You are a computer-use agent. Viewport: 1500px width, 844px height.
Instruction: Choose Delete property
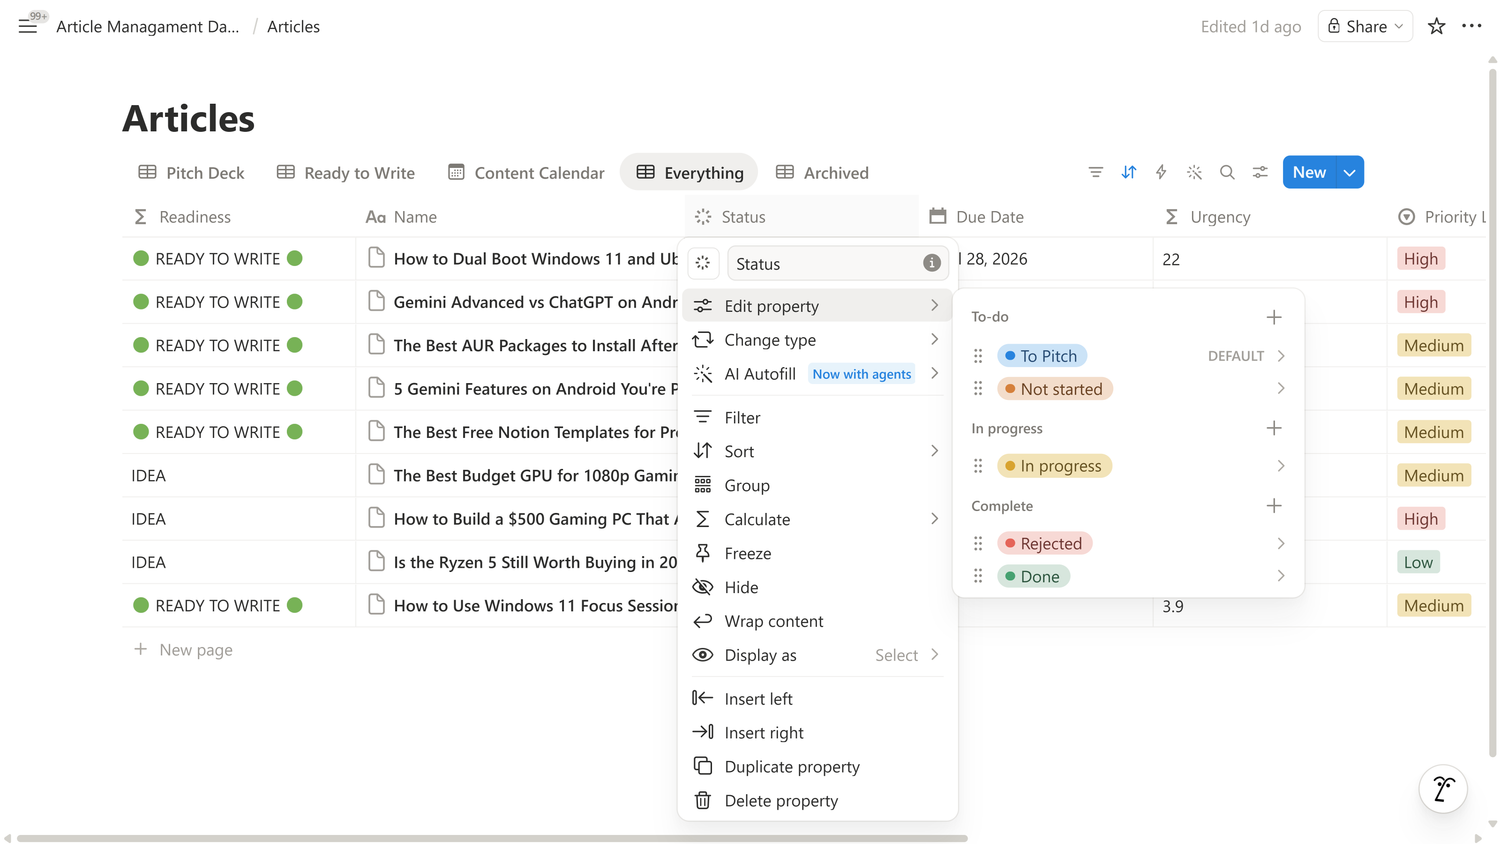[817, 801]
